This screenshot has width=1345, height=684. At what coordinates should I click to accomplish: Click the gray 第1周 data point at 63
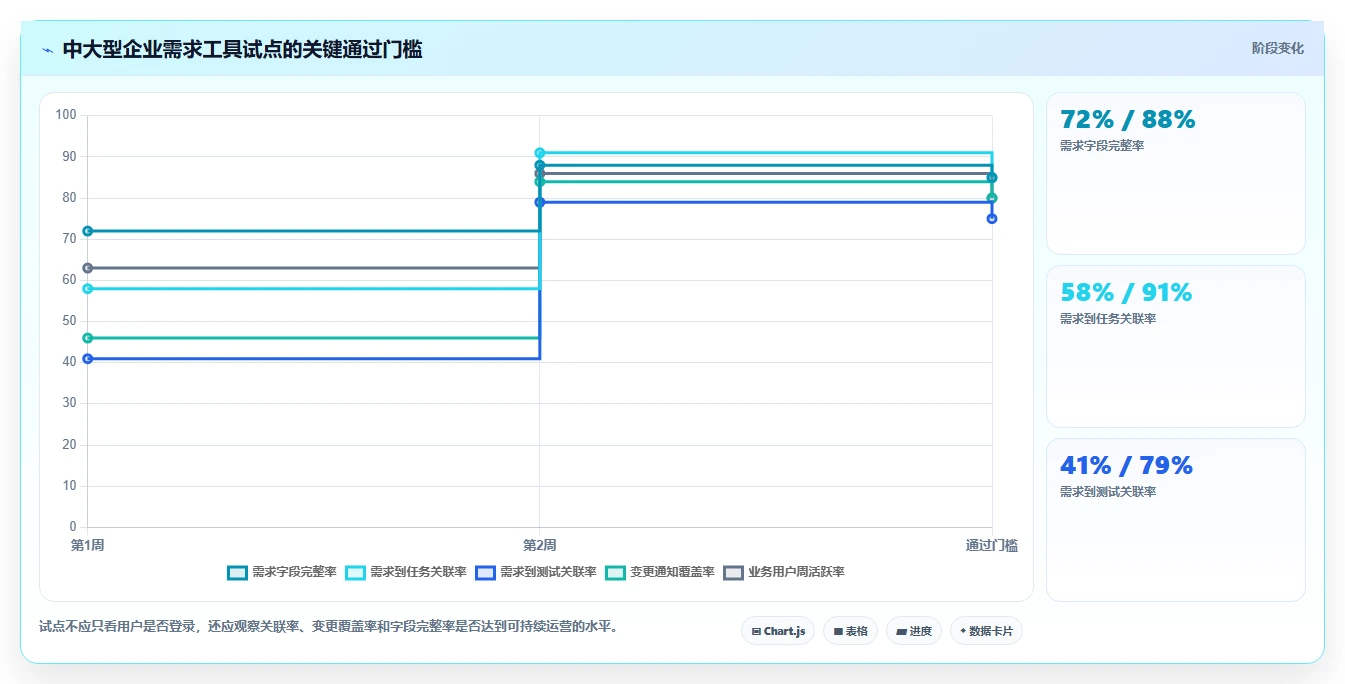88,268
